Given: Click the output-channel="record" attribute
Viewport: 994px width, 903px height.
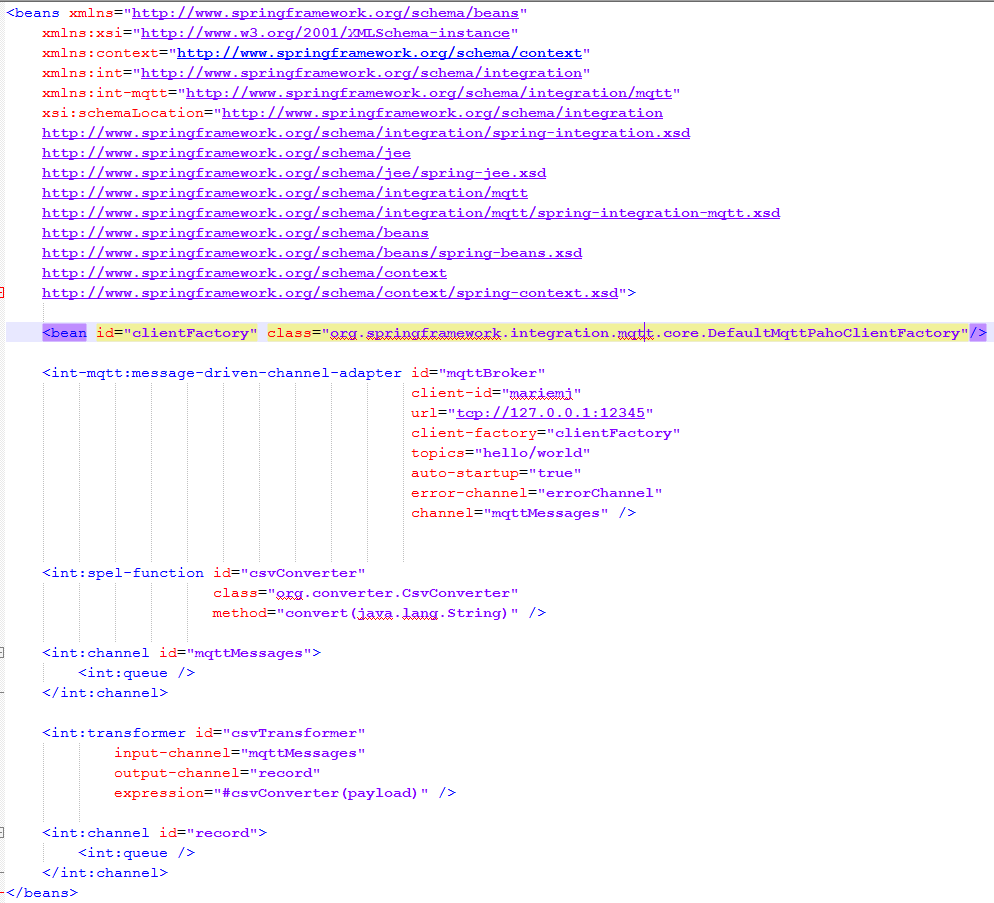Looking at the screenshot, I should tap(217, 773).
